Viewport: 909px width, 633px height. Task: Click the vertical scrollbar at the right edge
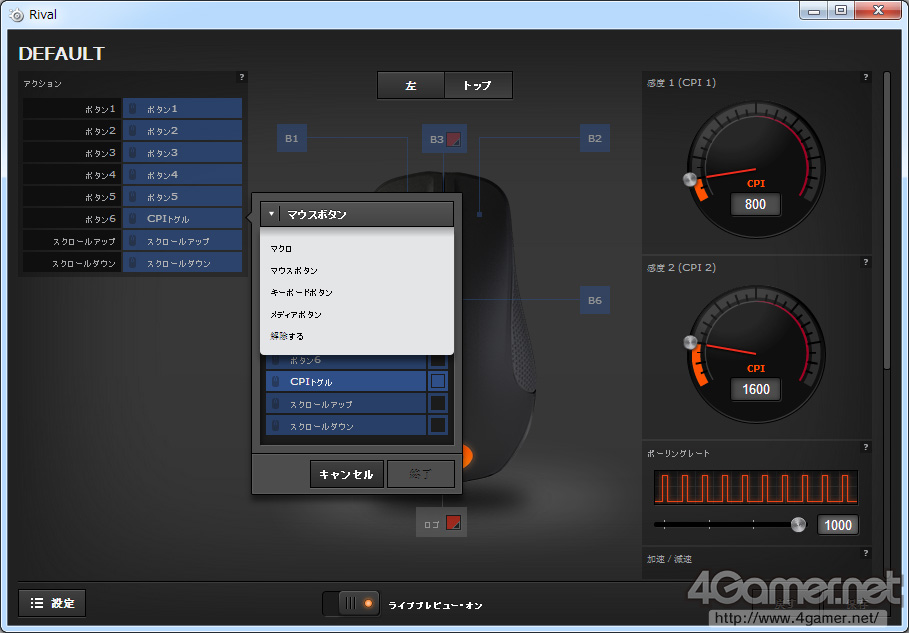click(x=886, y=220)
